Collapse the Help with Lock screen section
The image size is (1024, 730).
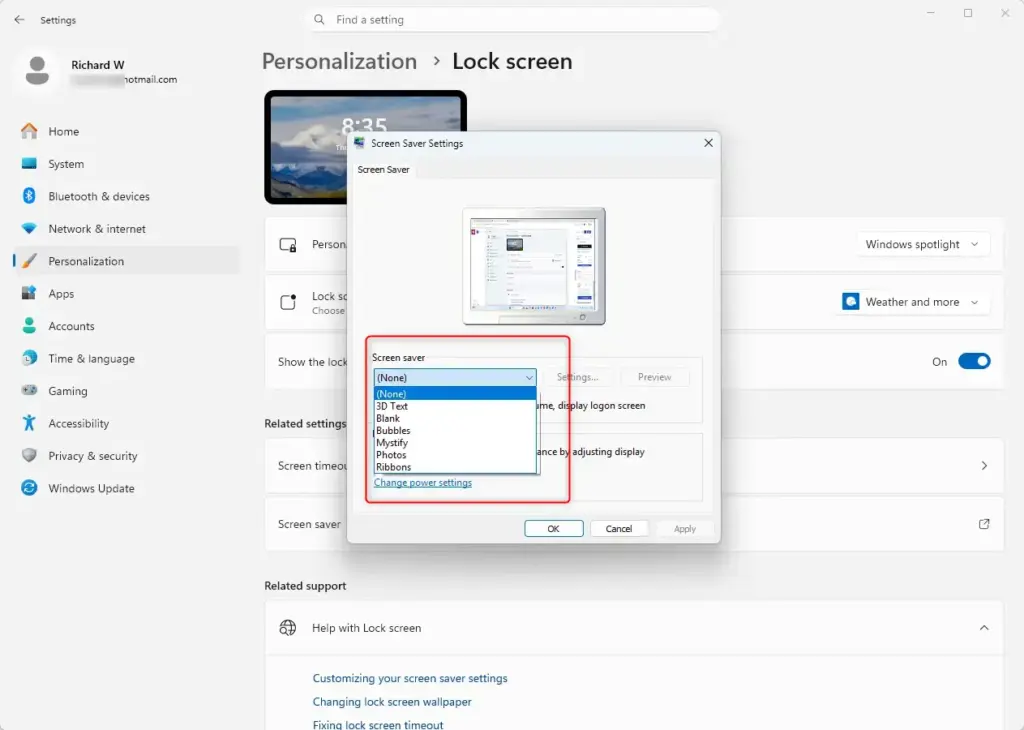(x=984, y=627)
